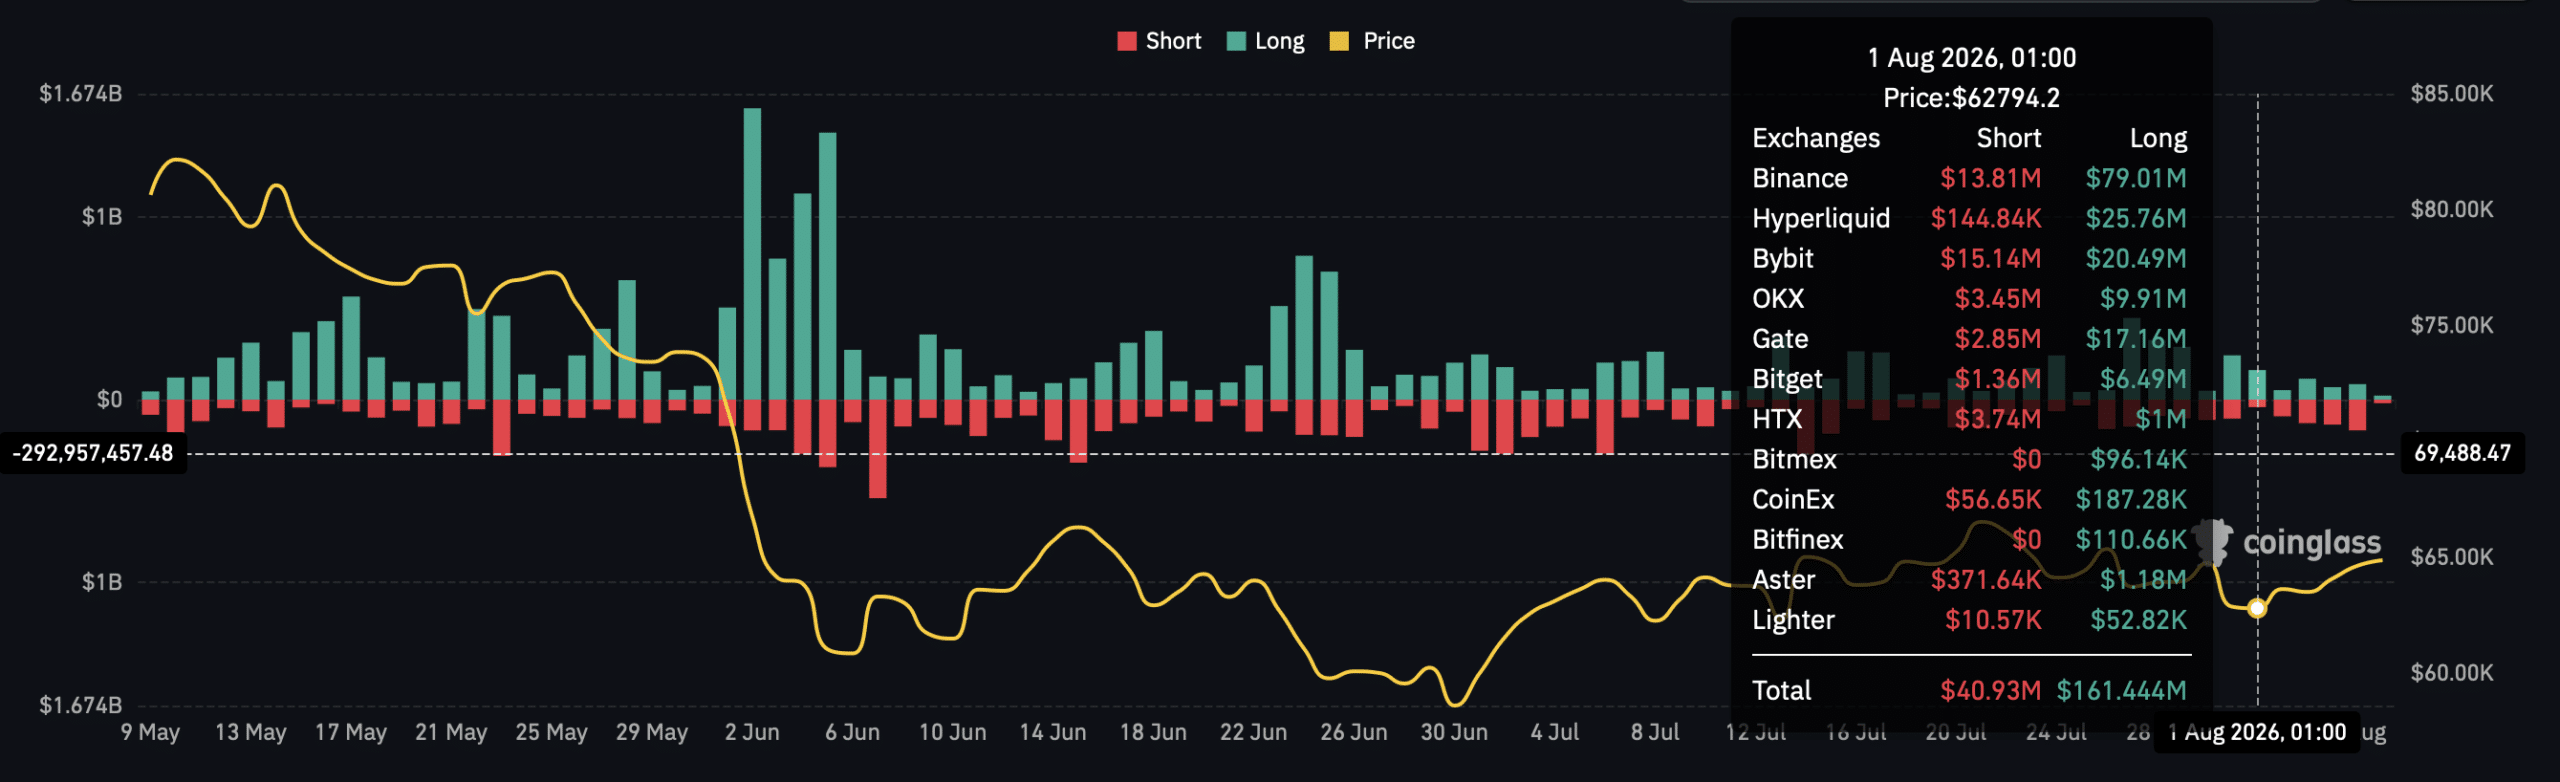2560x782 pixels.
Task: Click the "$60.00K" price axis label
Action: (2452, 673)
